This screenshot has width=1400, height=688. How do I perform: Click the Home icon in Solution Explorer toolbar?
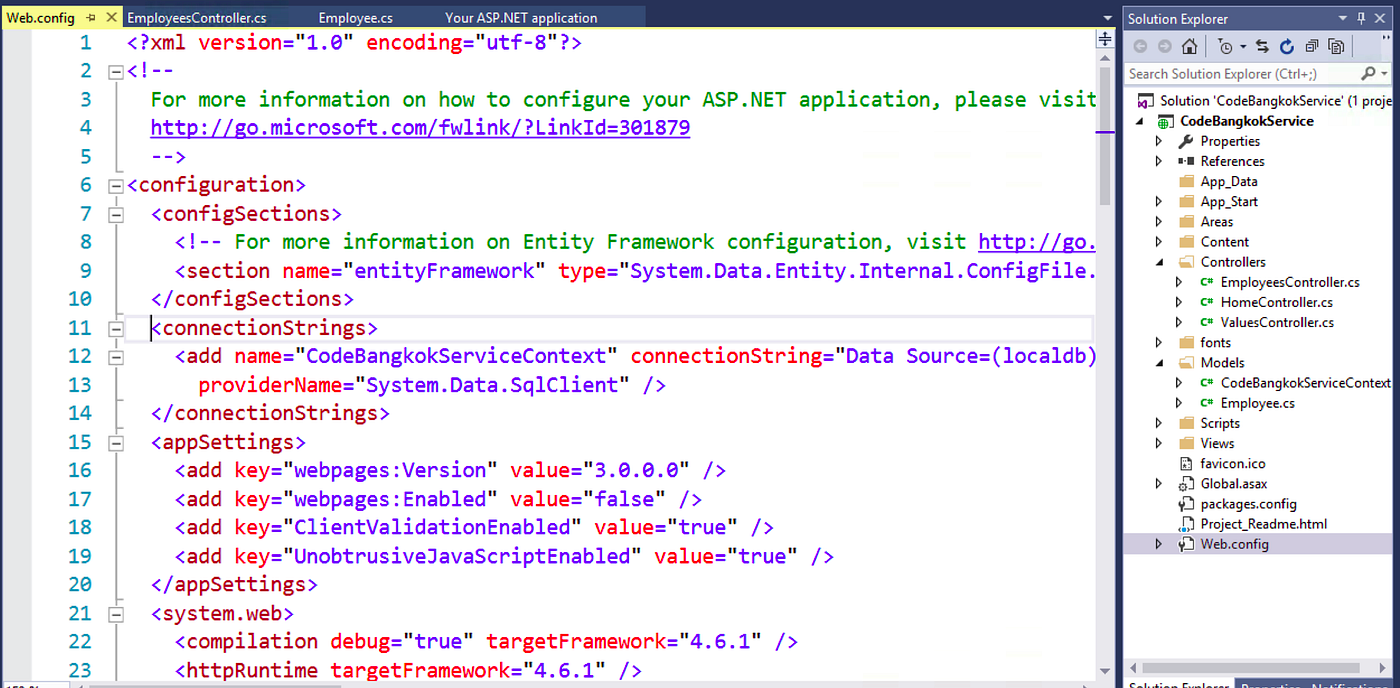1189,46
